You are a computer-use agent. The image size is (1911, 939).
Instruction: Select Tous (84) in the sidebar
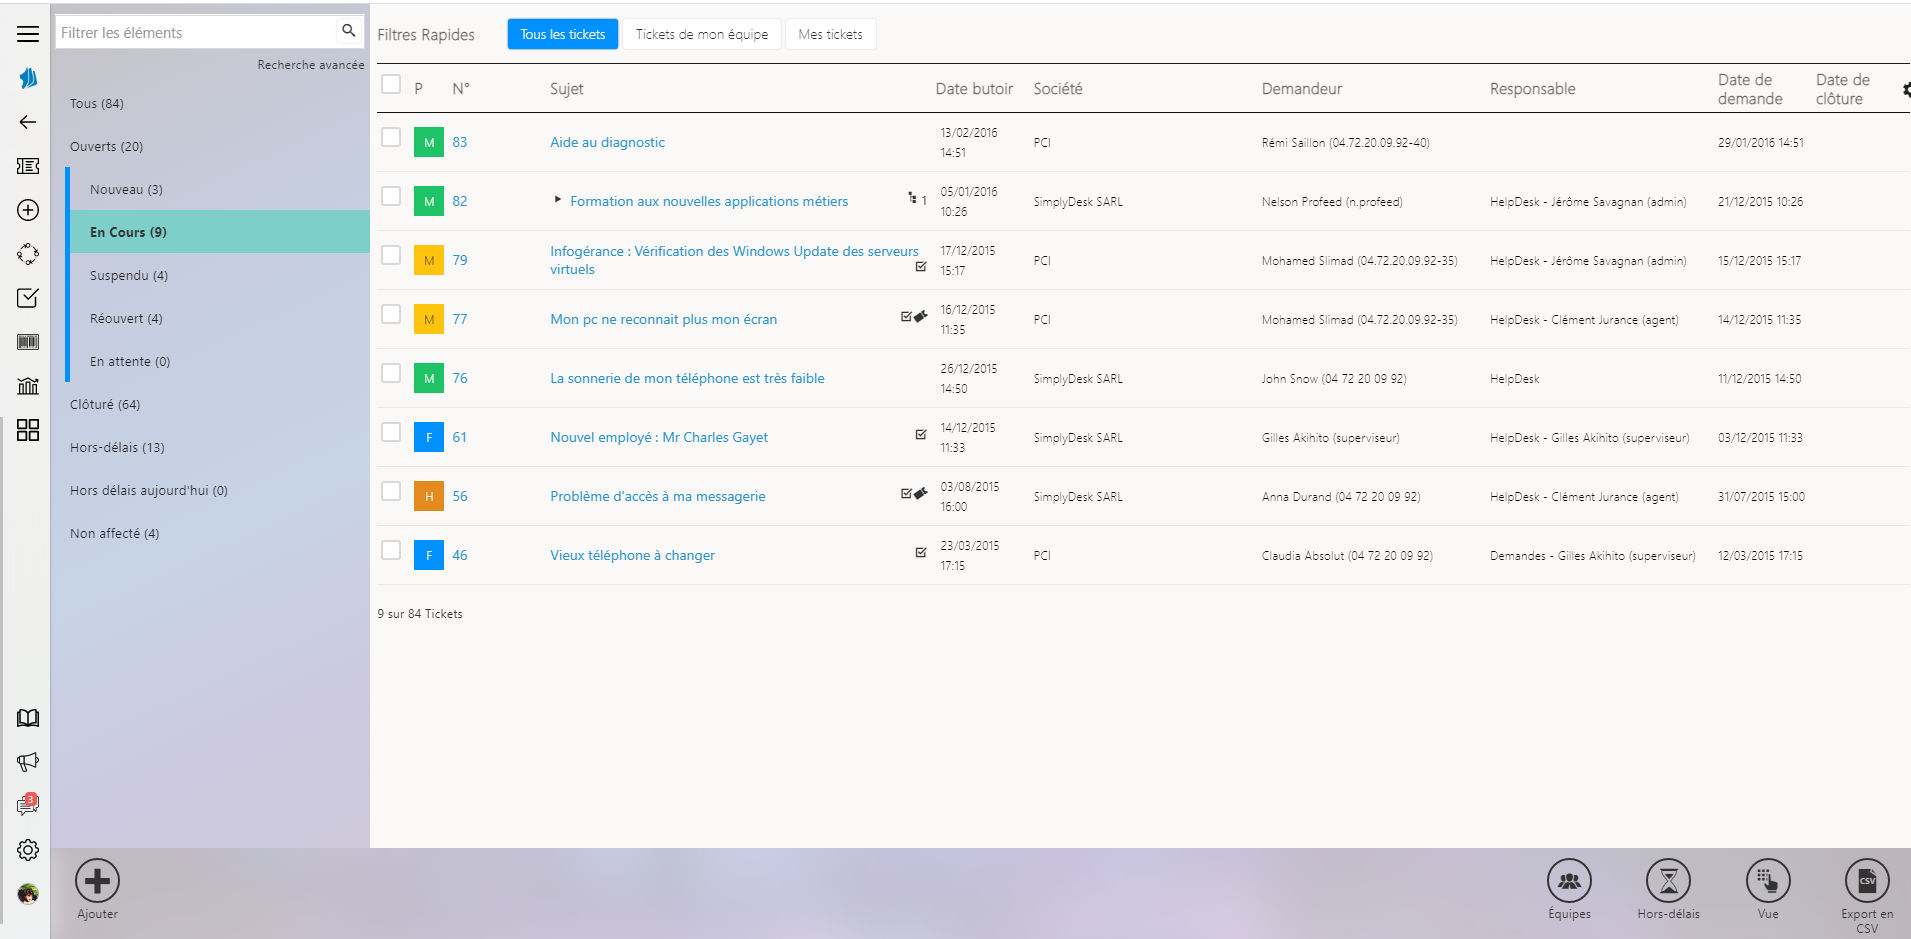click(x=97, y=104)
